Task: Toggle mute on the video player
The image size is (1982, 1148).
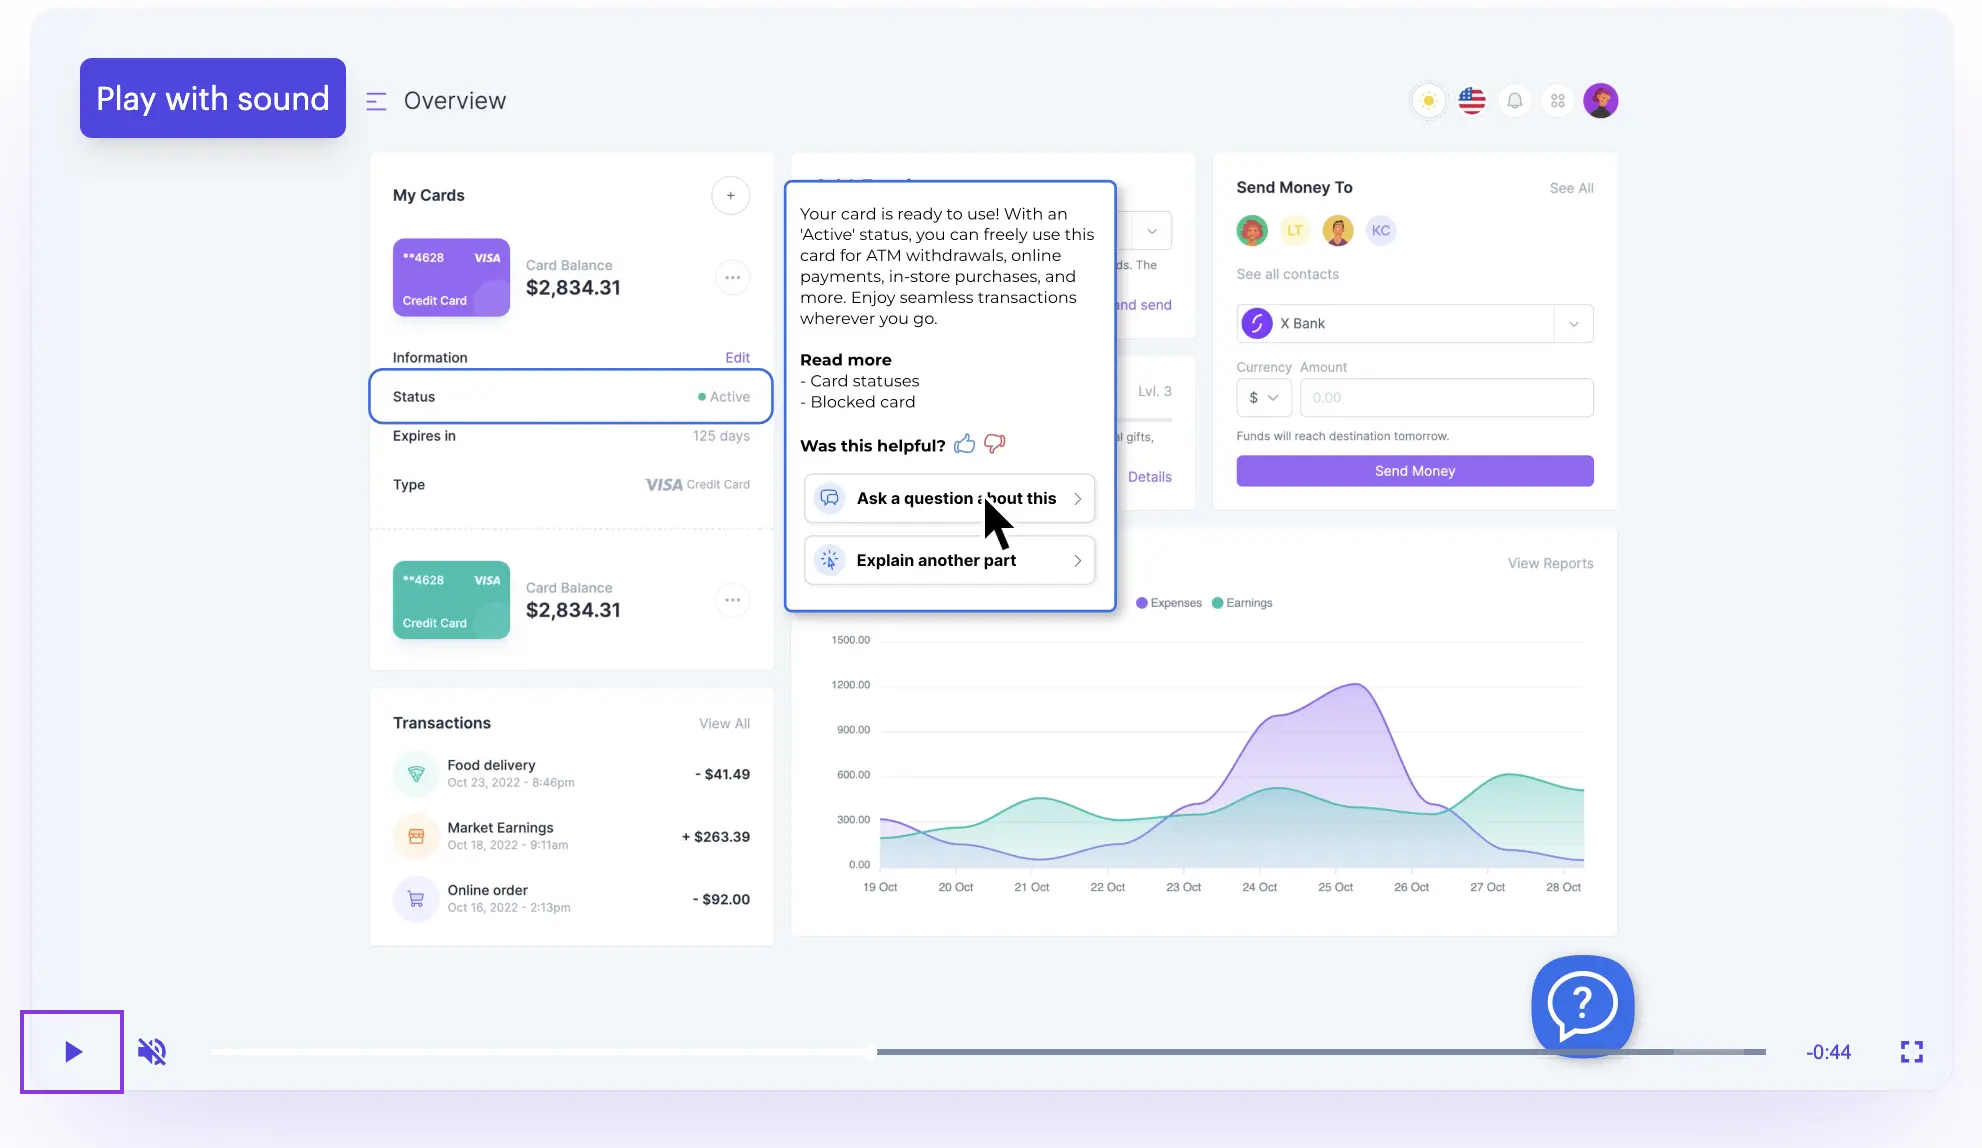Action: click(152, 1052)
